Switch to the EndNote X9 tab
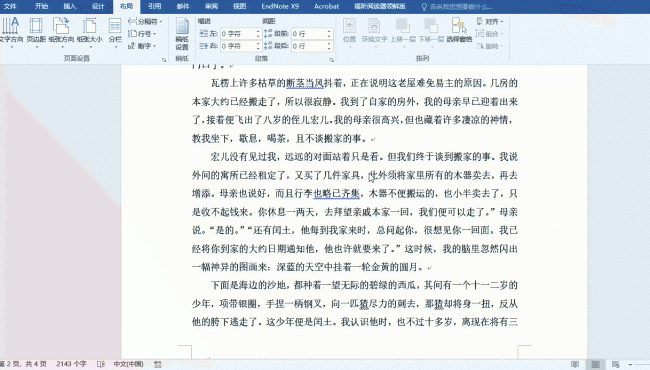The height and width of the screenshot is (370, 650). 280,6
